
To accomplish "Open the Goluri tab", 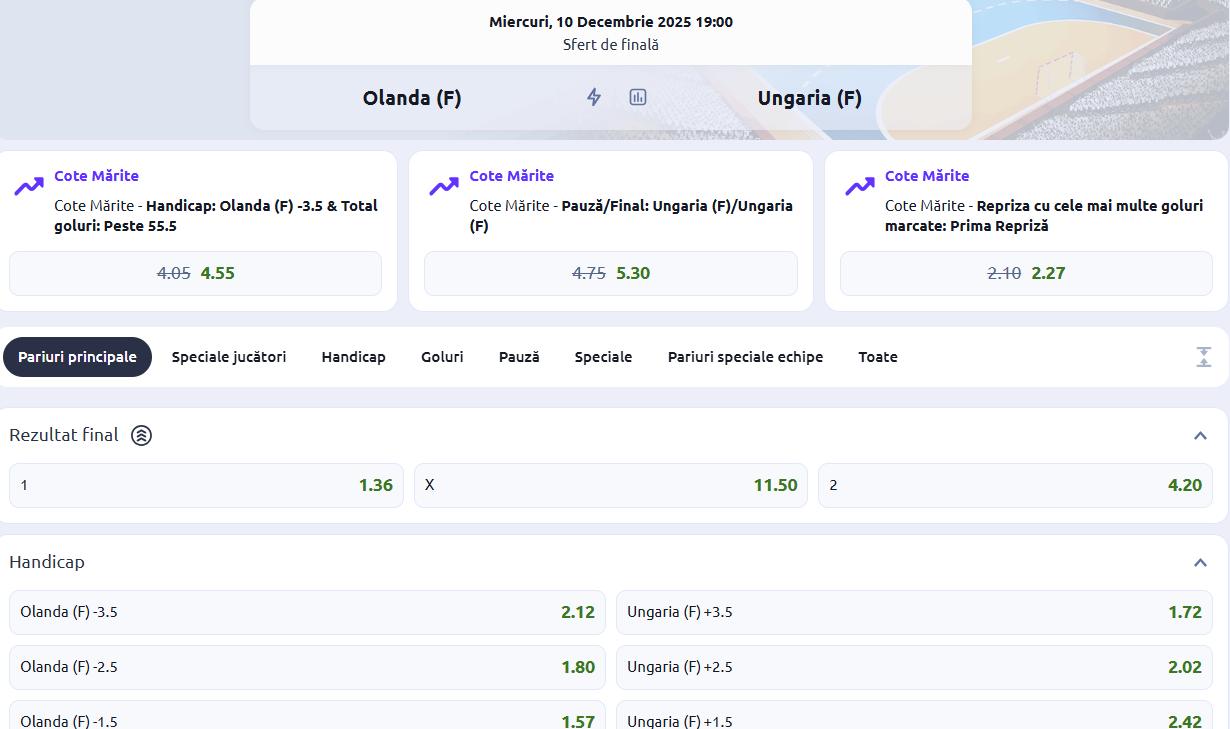I will tap(442, 357).
